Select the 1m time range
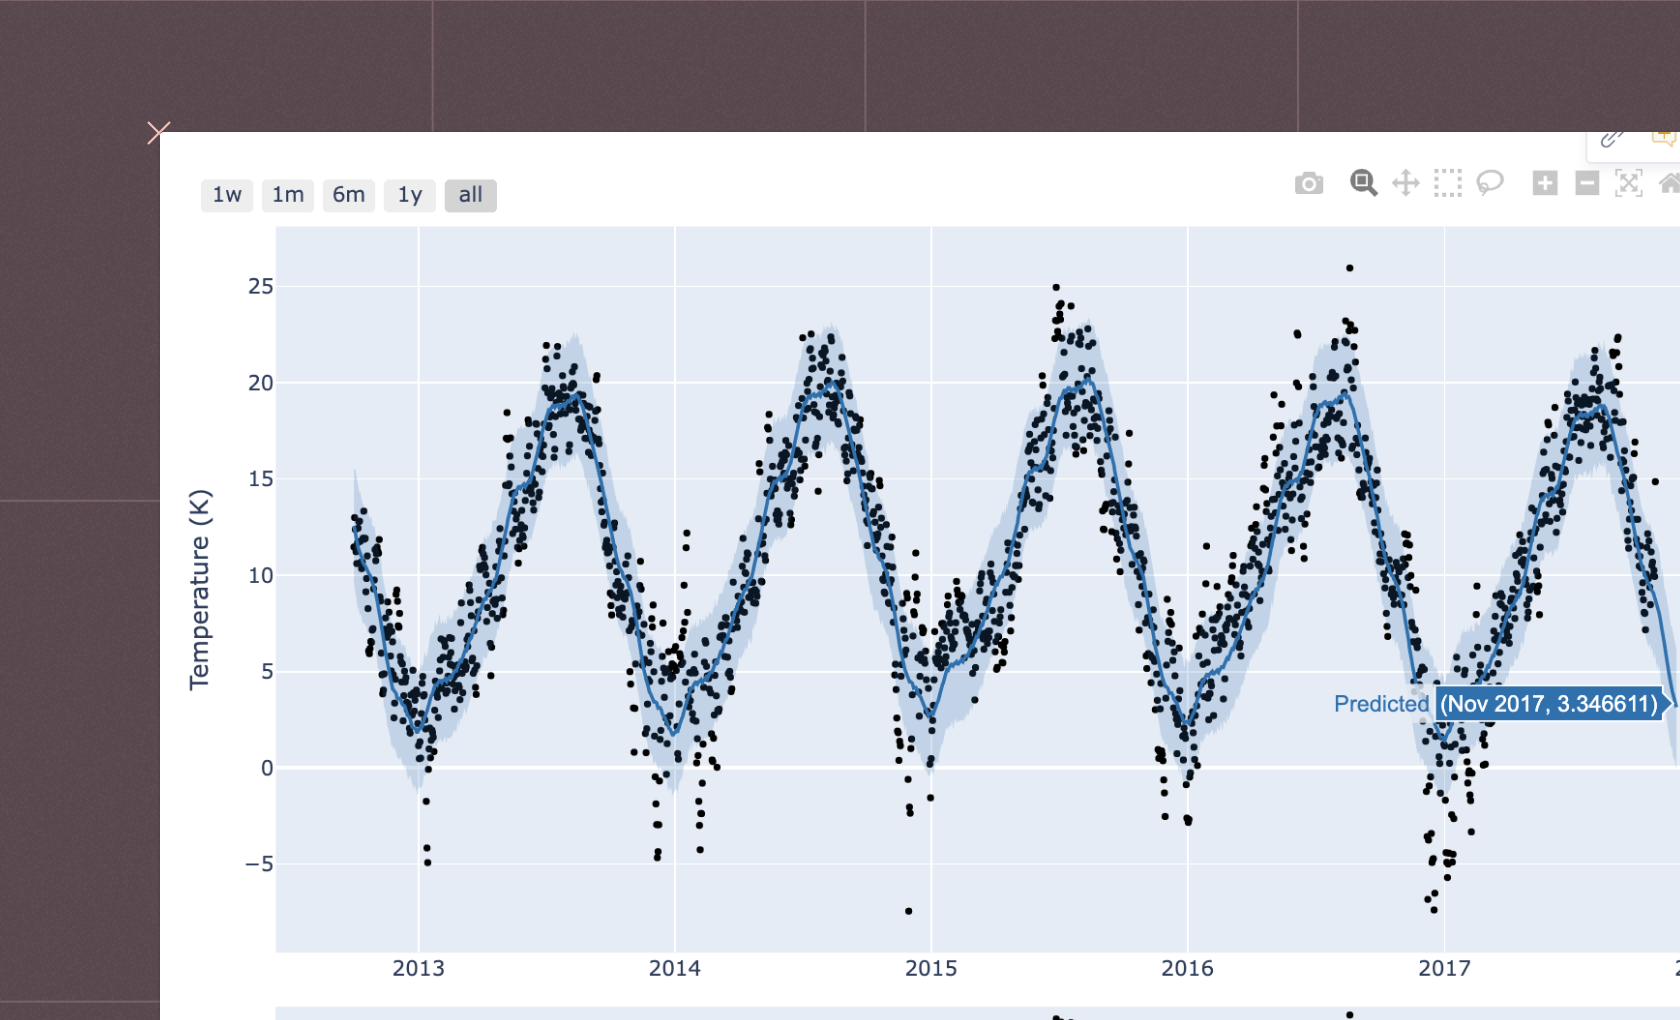 [x=287, y=195]
